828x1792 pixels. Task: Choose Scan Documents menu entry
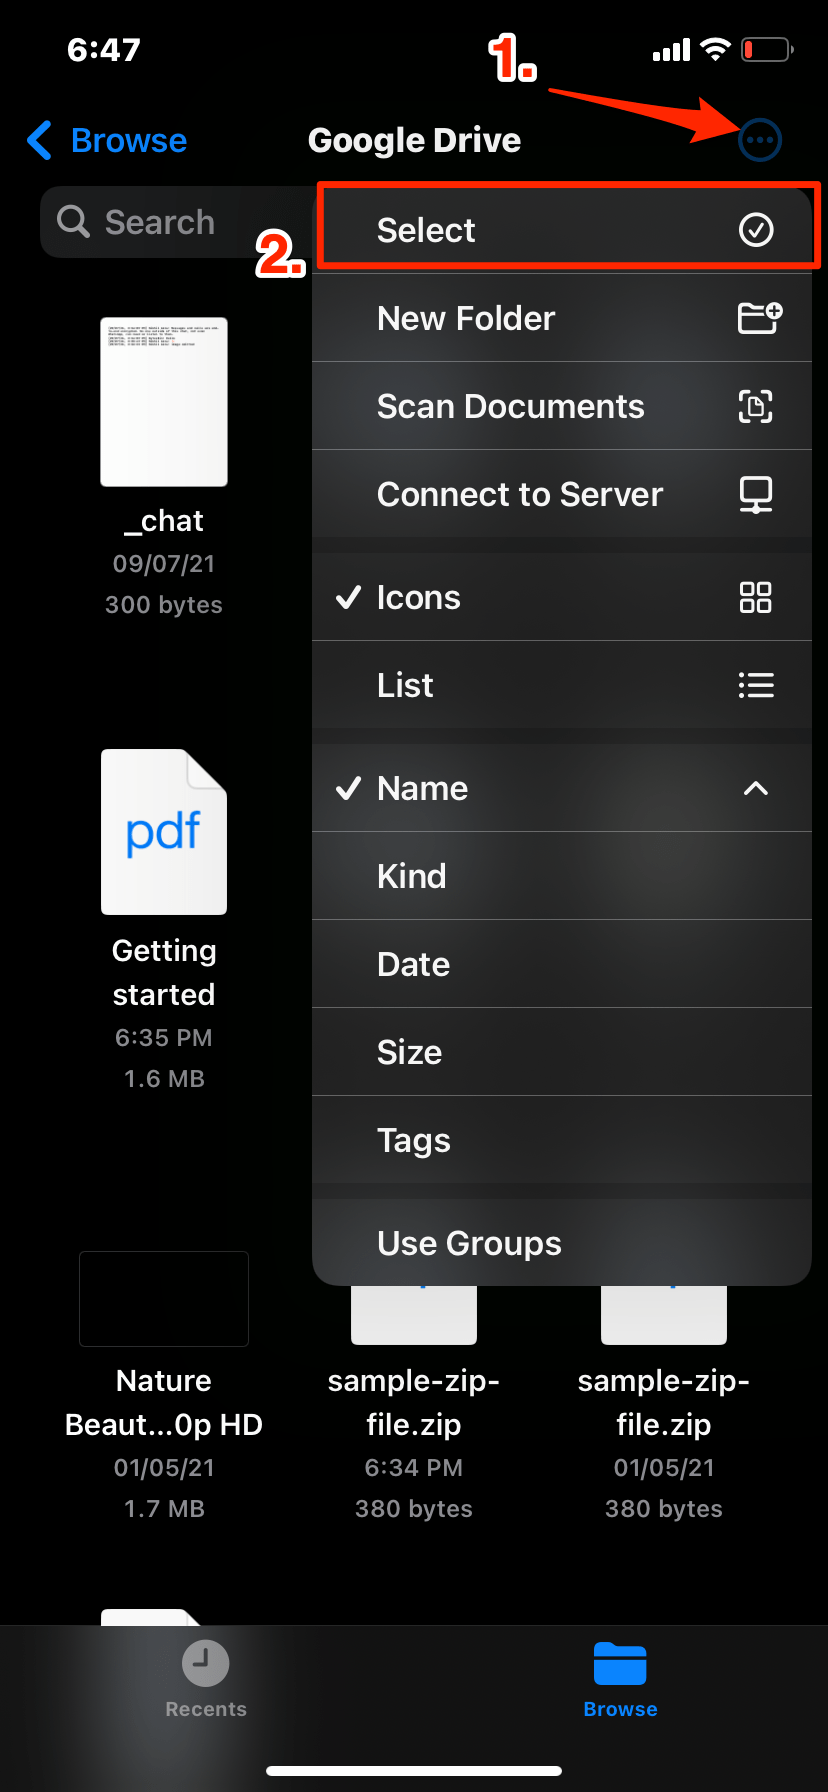(x=562, y=406)
